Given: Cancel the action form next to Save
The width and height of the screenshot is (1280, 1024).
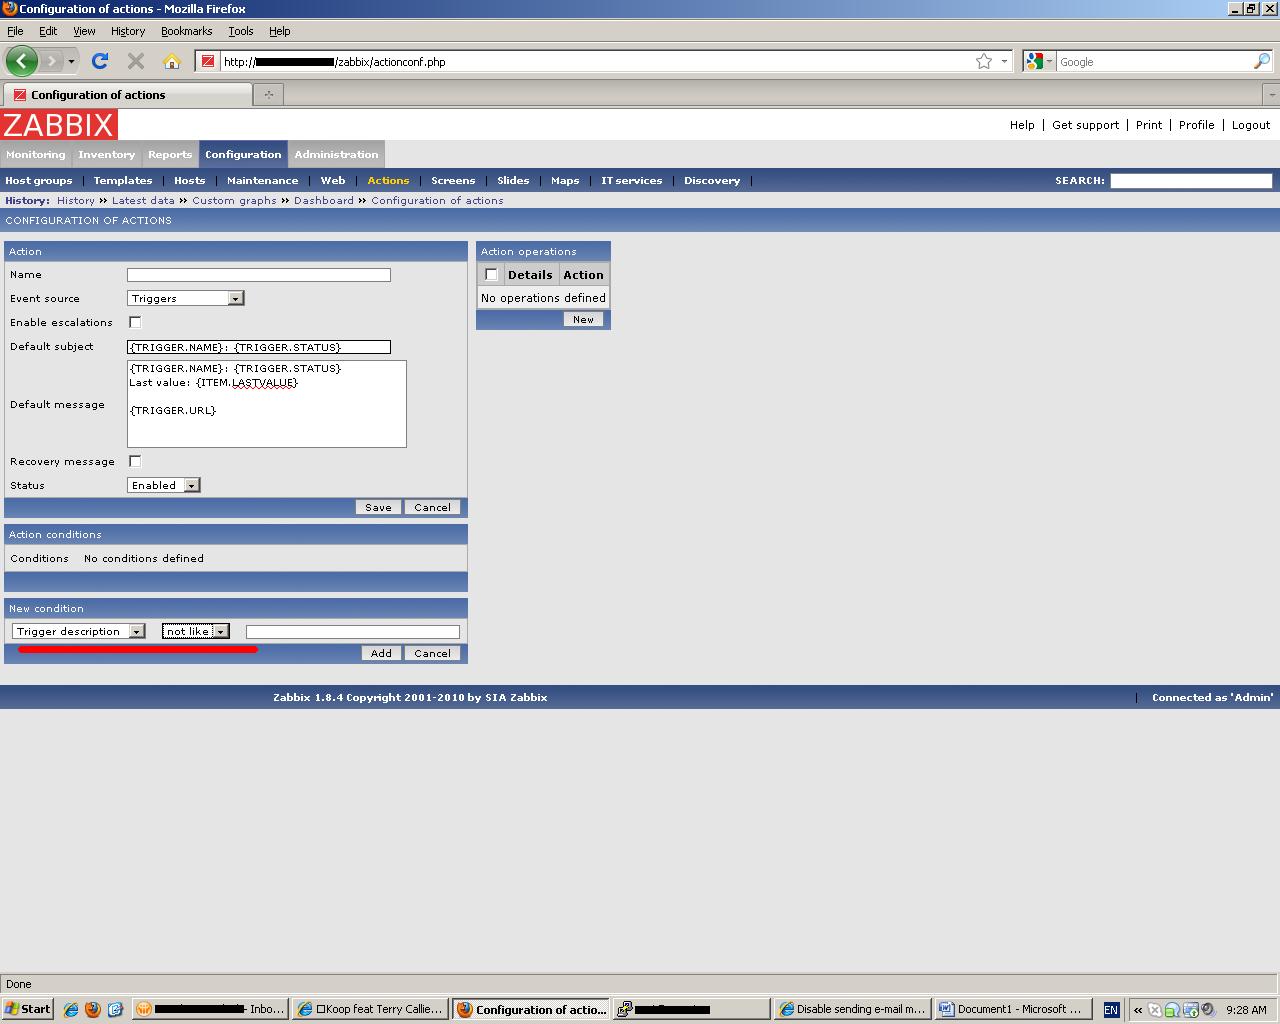Looking at the screenshot, I should [x=432, y=507].
